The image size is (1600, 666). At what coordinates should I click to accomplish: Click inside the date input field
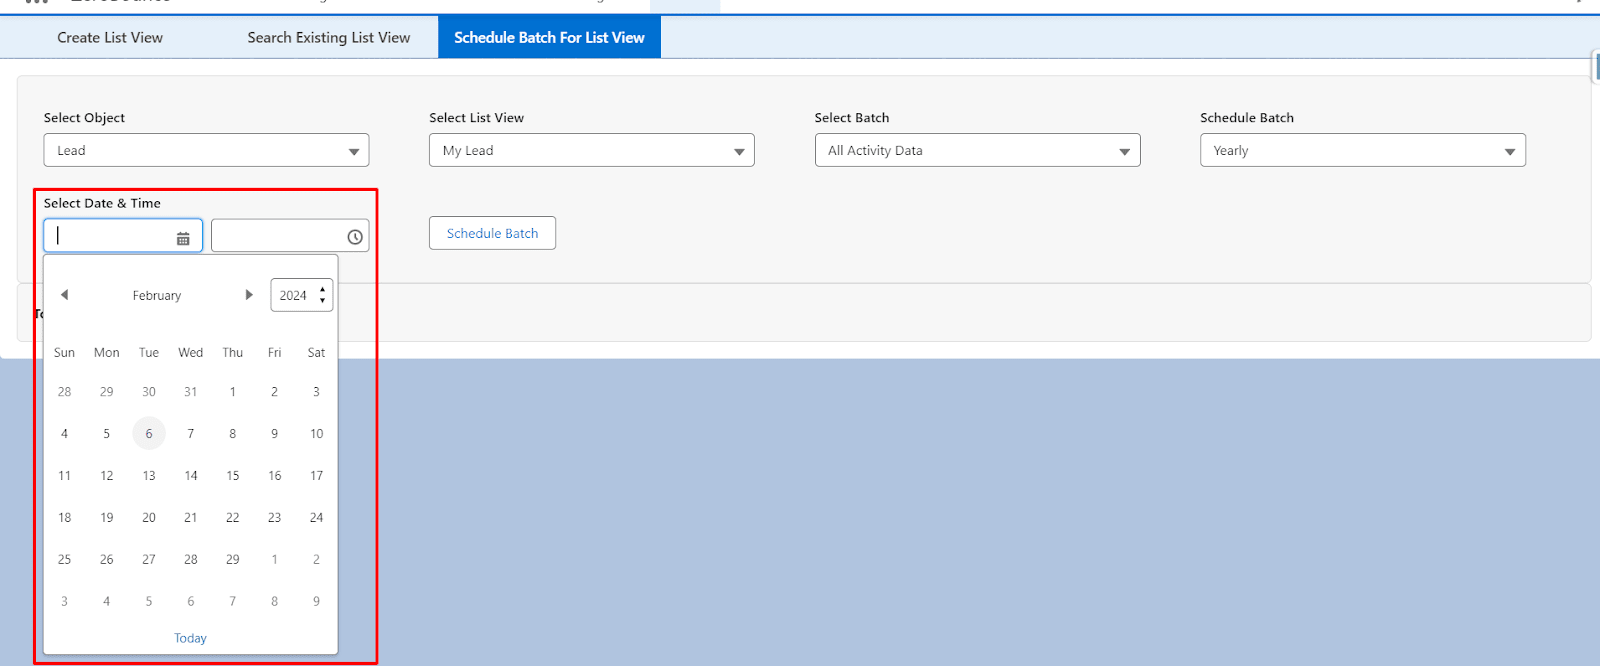(x=110, y=236)
